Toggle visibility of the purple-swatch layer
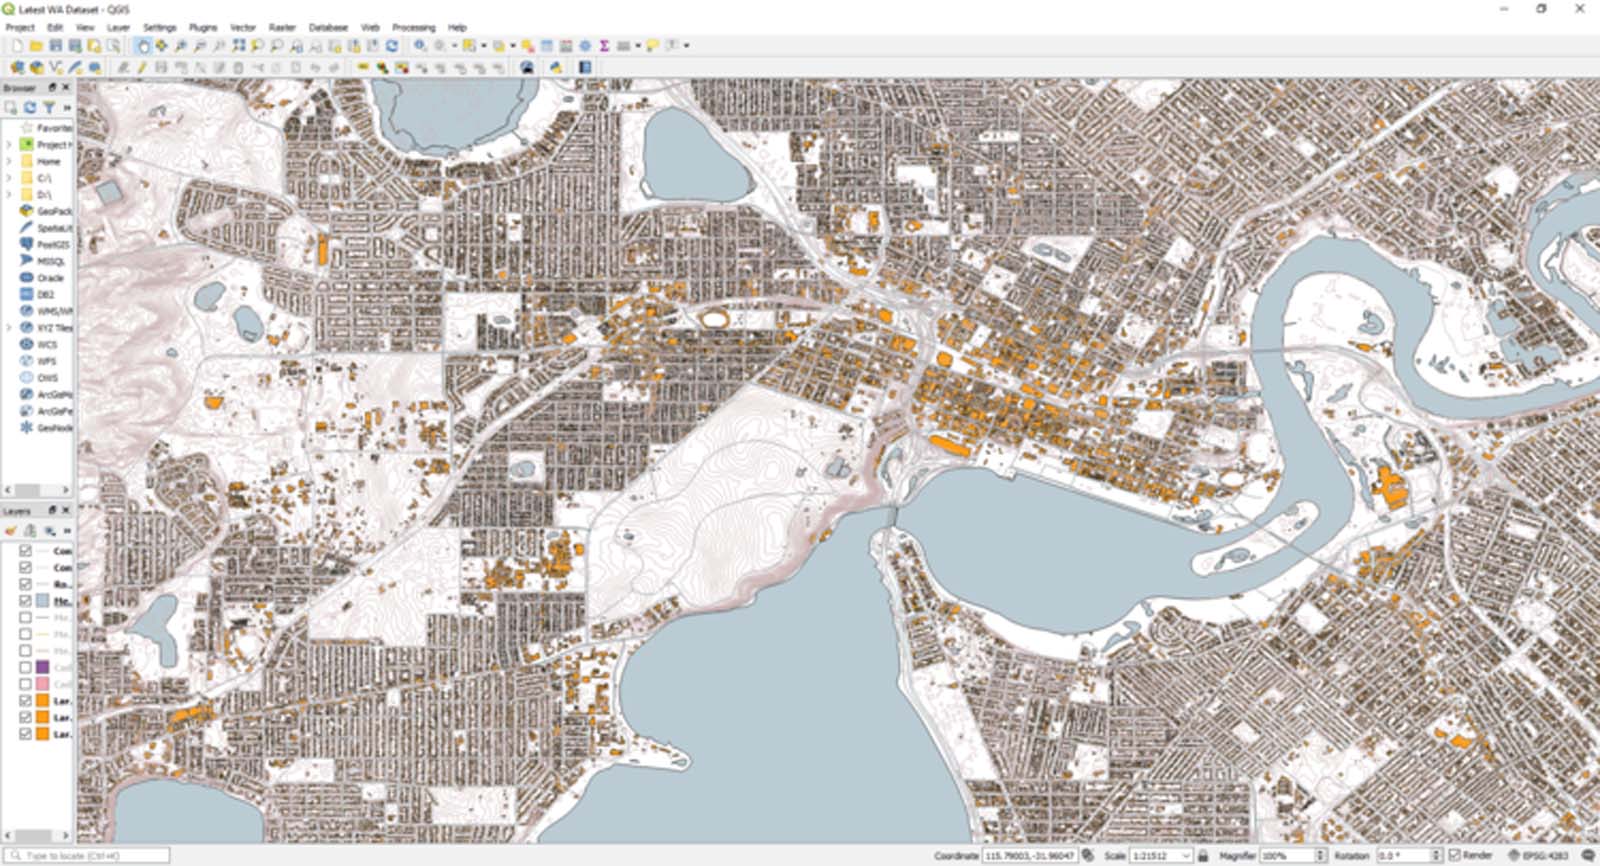 (x=25, y=667)
